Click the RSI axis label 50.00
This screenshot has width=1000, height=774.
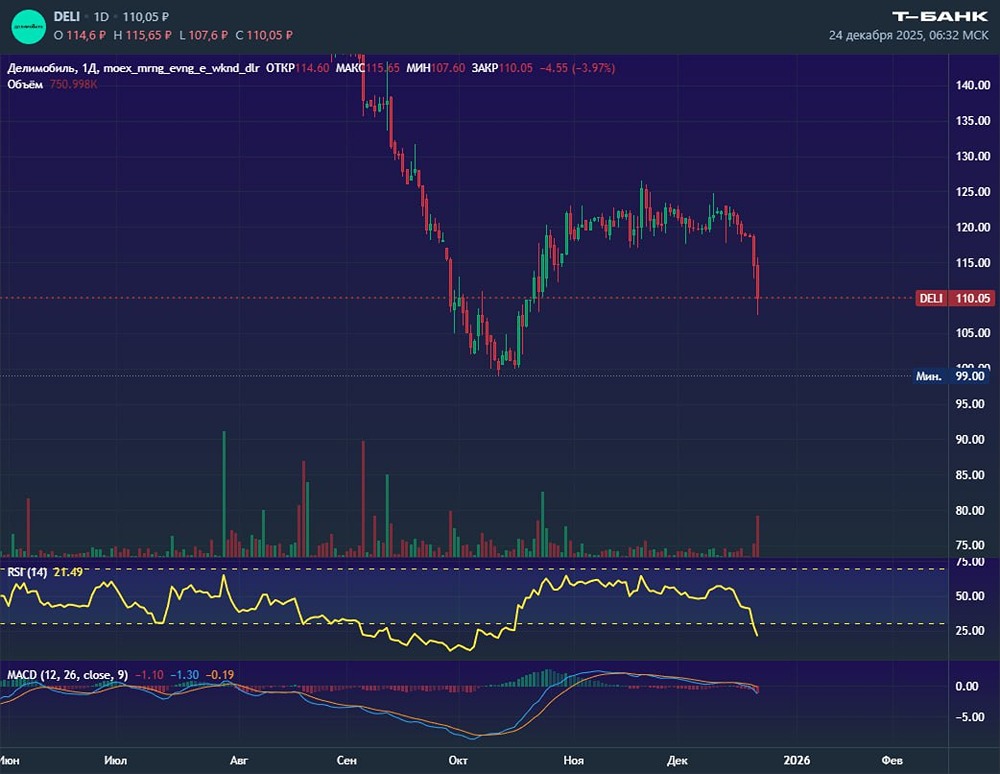[970, 596]
